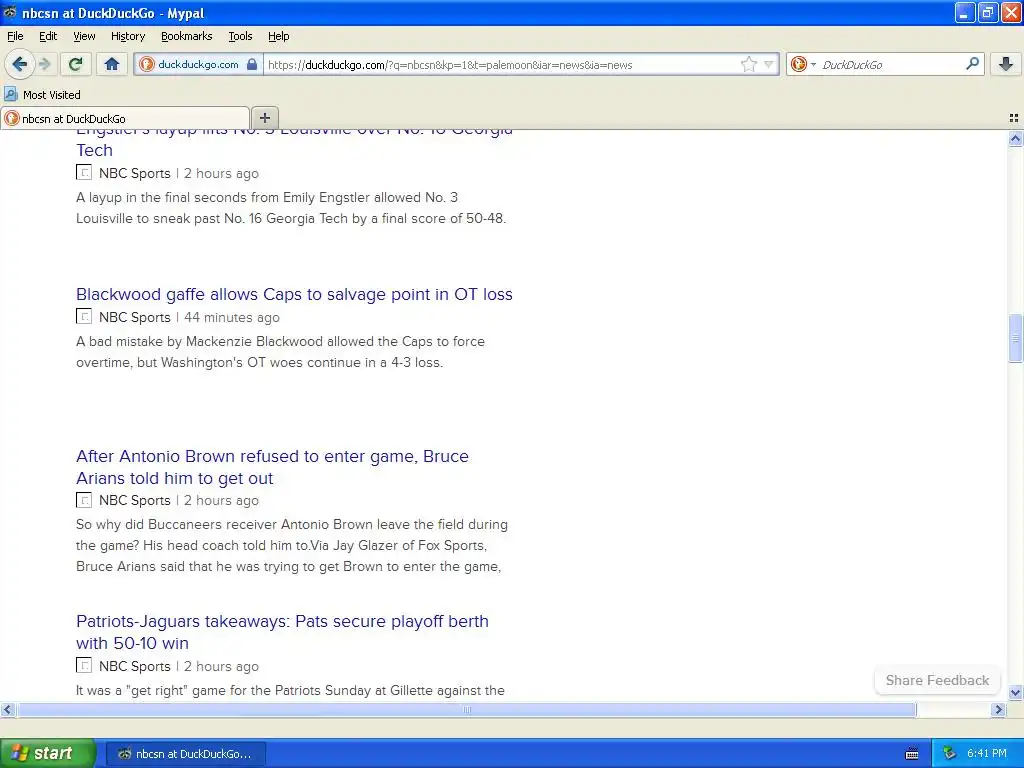The width and height of the screenshot is (1024, 768).
Task: Bookmark this page with the star icon
Action: pos(749,64)
